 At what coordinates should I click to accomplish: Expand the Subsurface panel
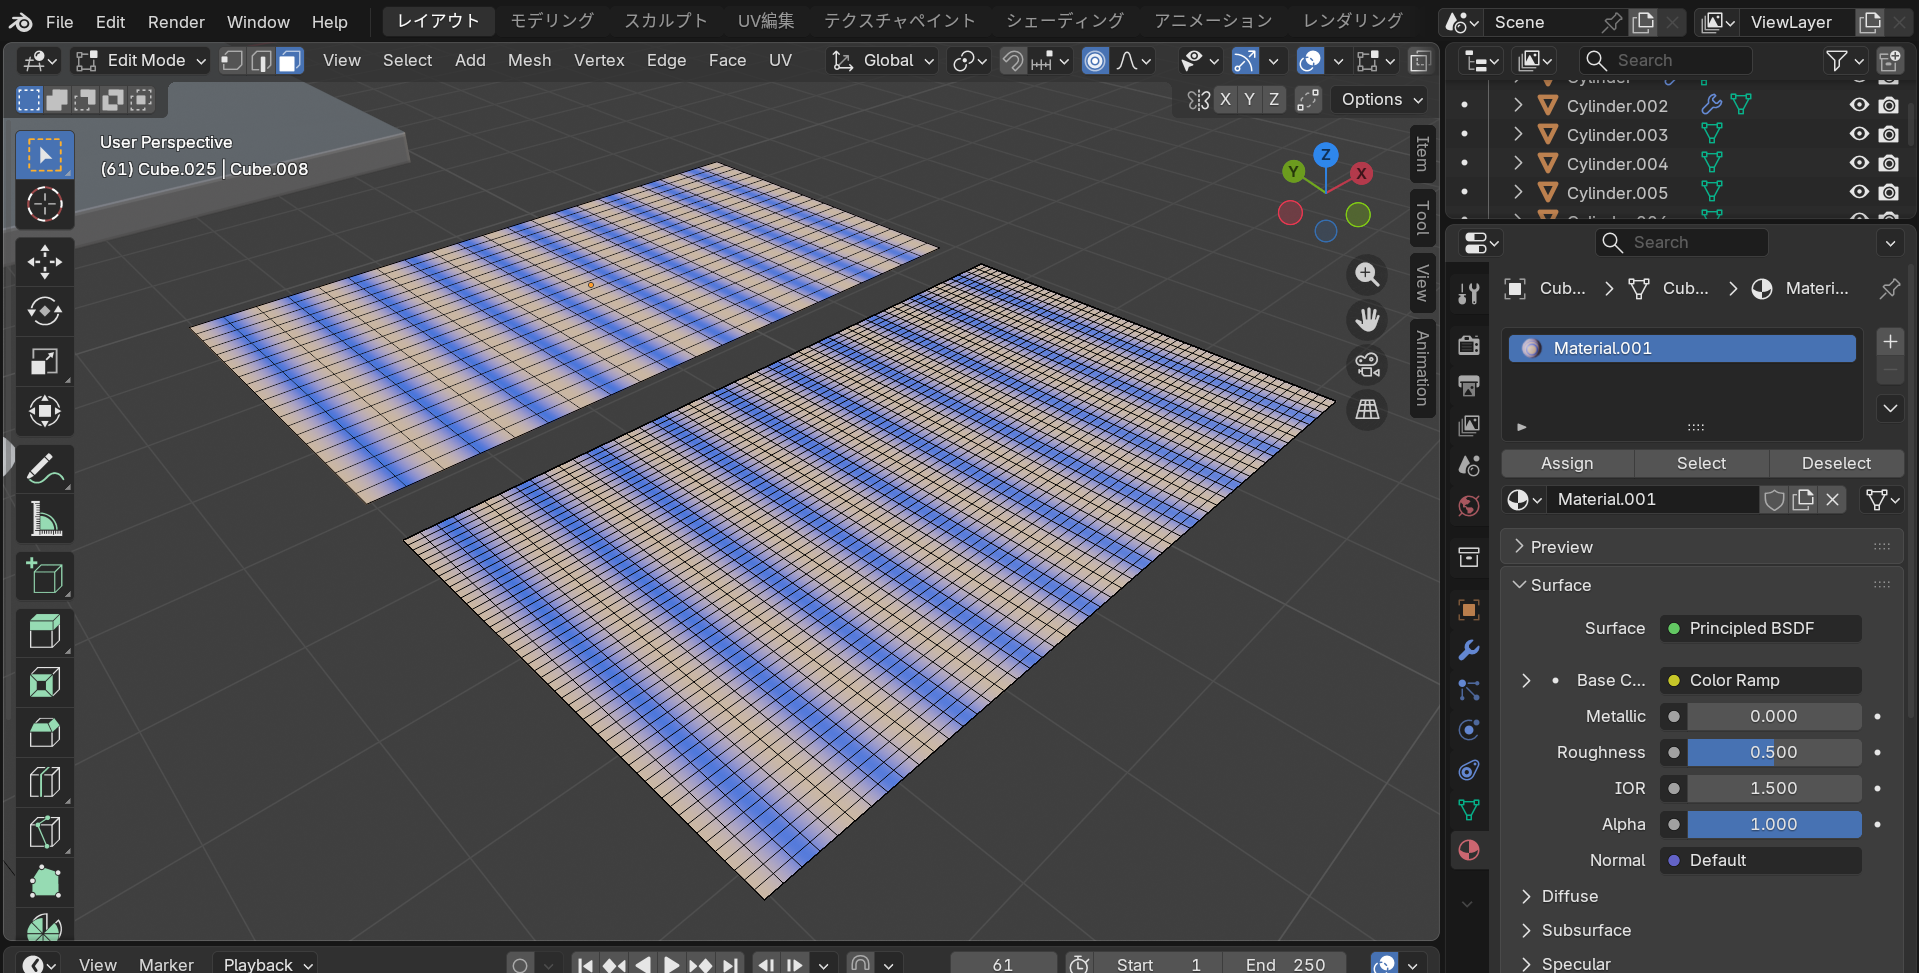pyautogui.click(x=1585, y=930)
